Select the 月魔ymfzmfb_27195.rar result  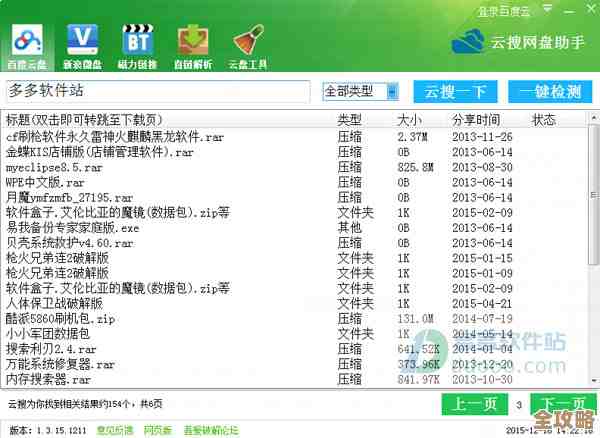tap(295, 197)
